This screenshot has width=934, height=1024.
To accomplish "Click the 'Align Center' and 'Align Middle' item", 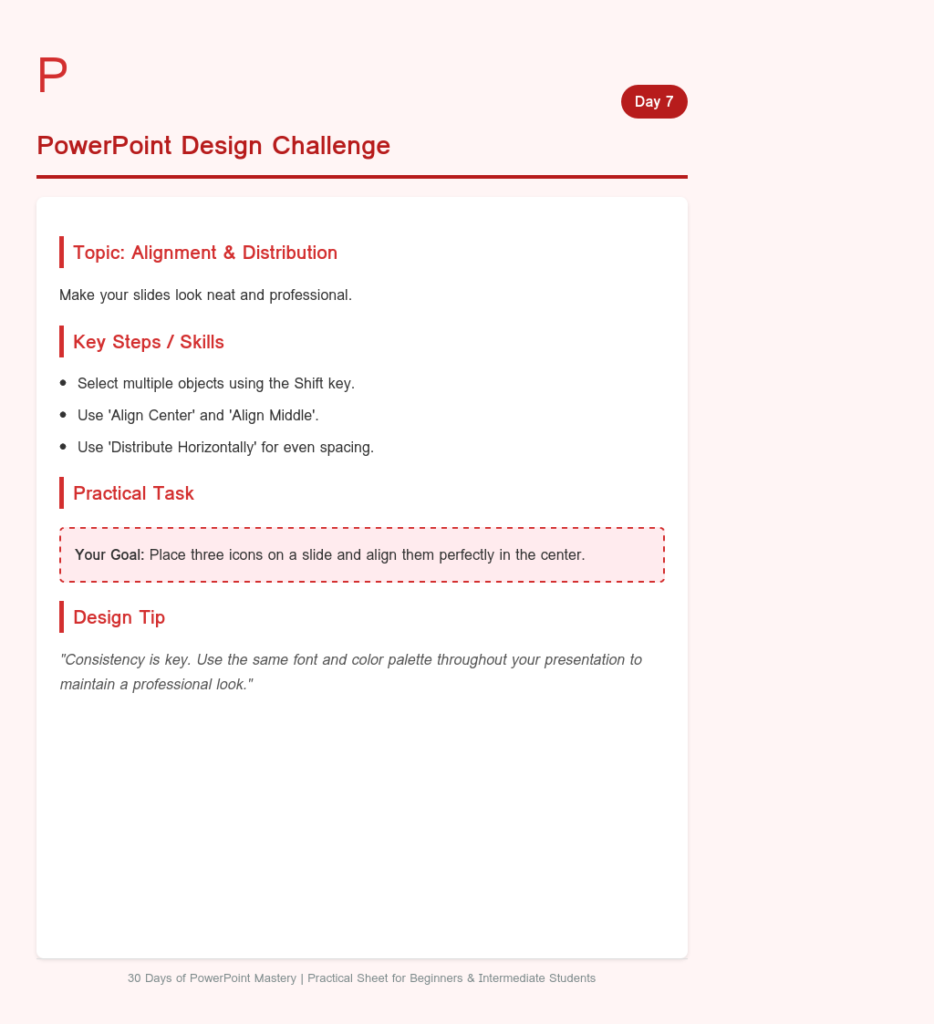I will [198, 415].
